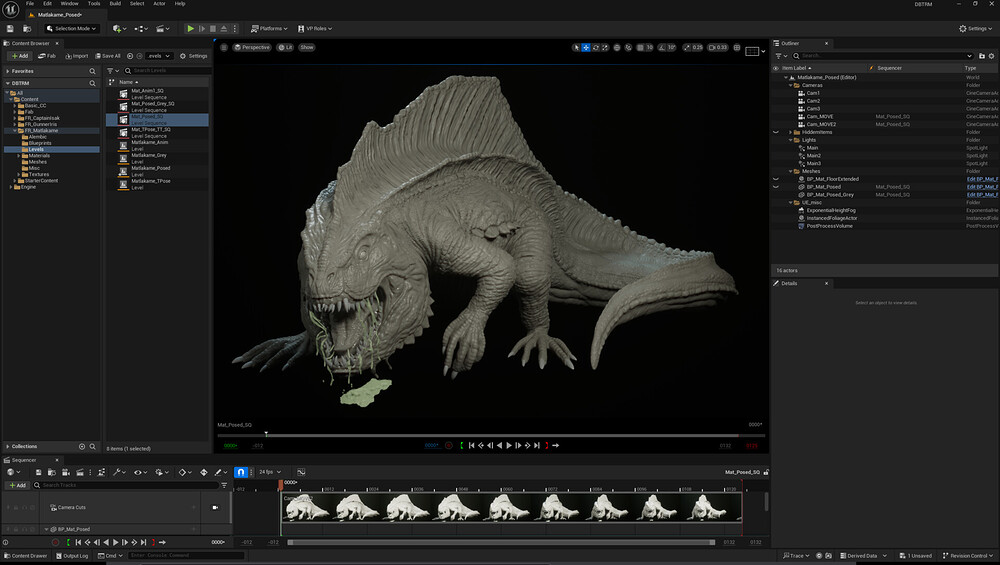Click the camera icon on the Camera Cuts track
The width and height of the screenshot is (1000, 565).
pyautogui.click(x=215, y=508)
